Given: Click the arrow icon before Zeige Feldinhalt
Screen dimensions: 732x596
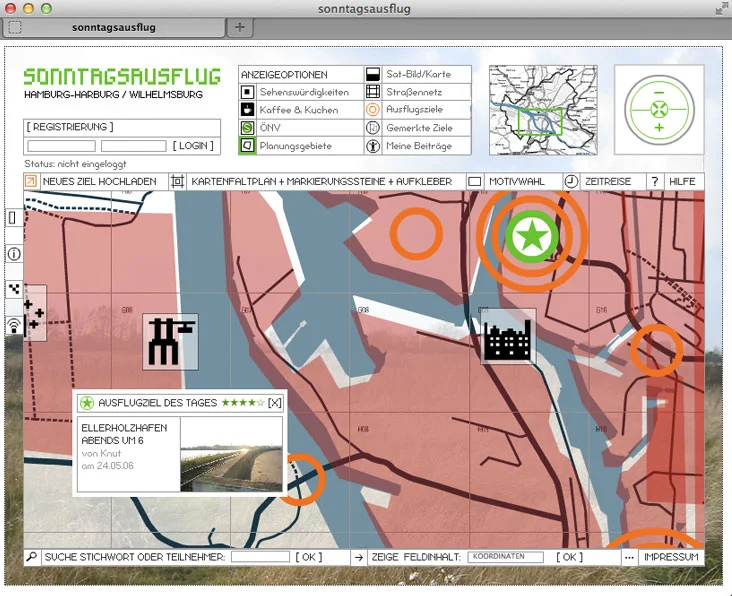Looking at the screenshot, I should point(359,557).
